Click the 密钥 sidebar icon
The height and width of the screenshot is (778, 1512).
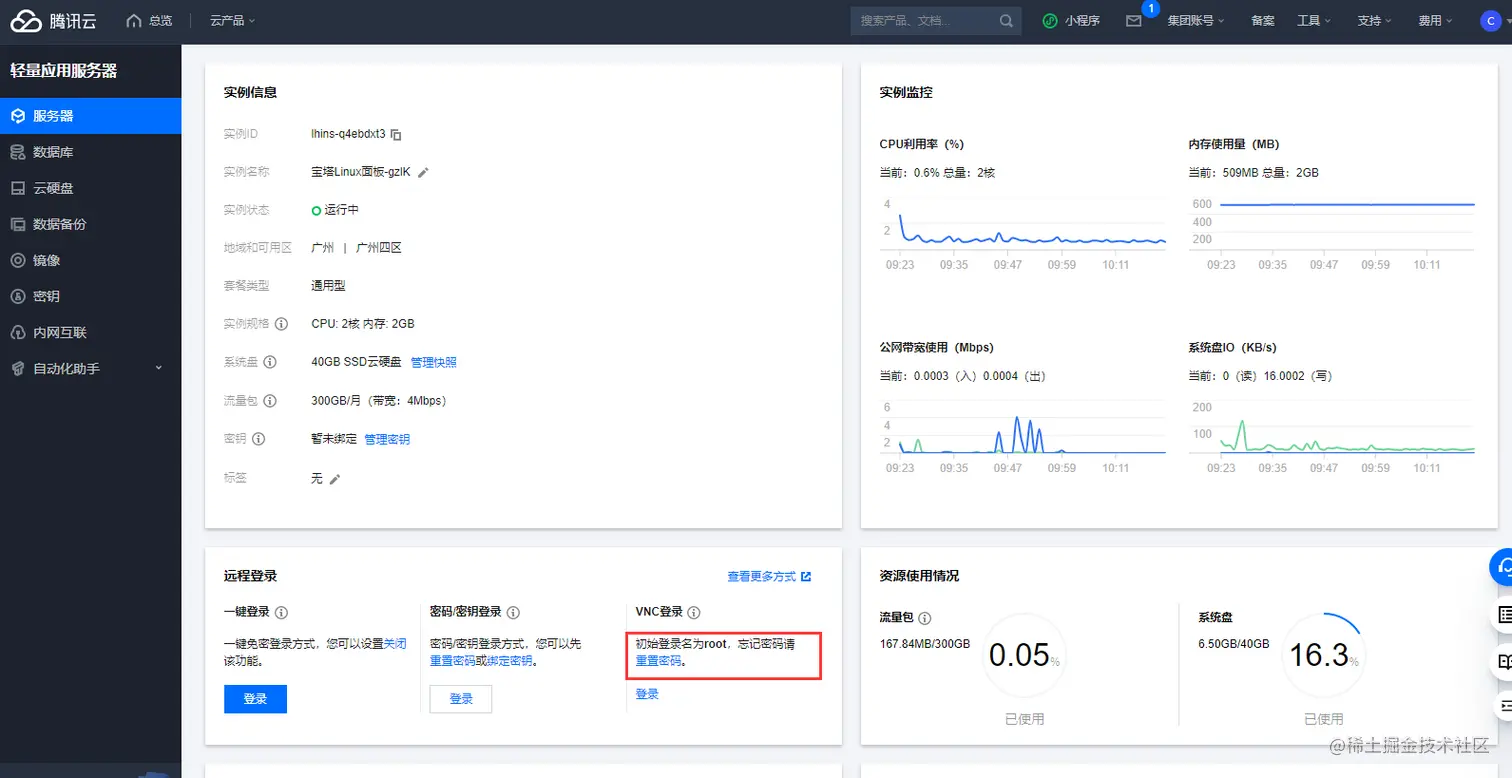tap(17, 296)
